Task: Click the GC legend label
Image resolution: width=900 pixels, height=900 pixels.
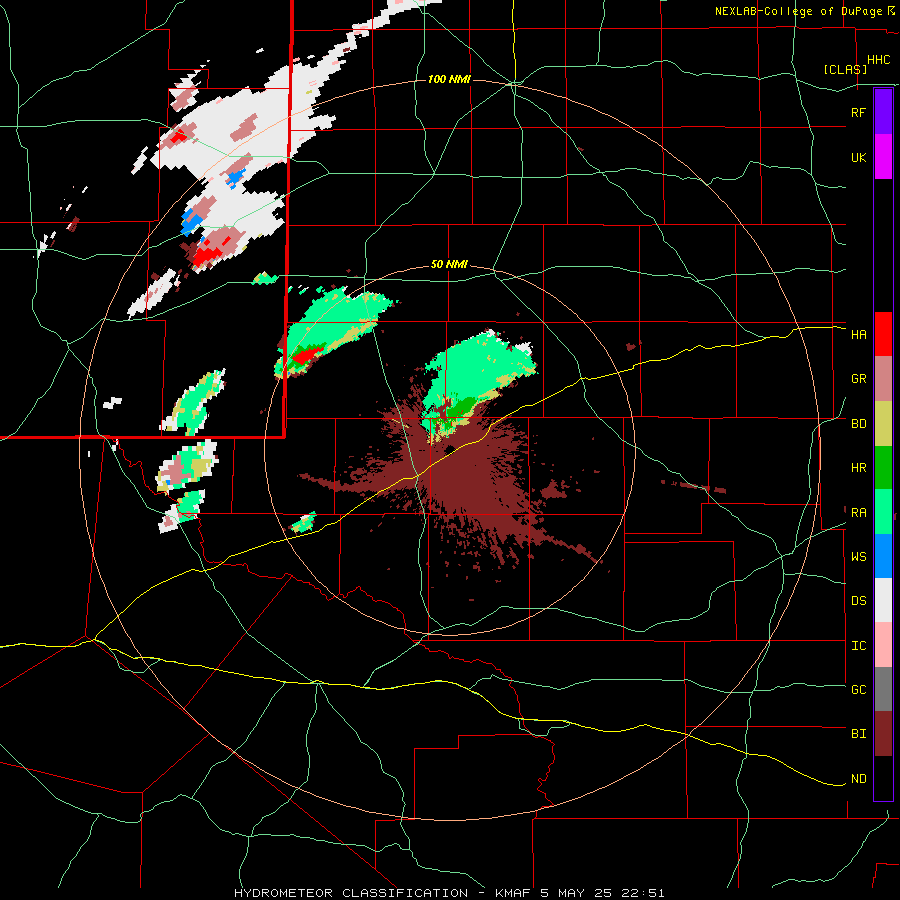Action: coord(858,690)
